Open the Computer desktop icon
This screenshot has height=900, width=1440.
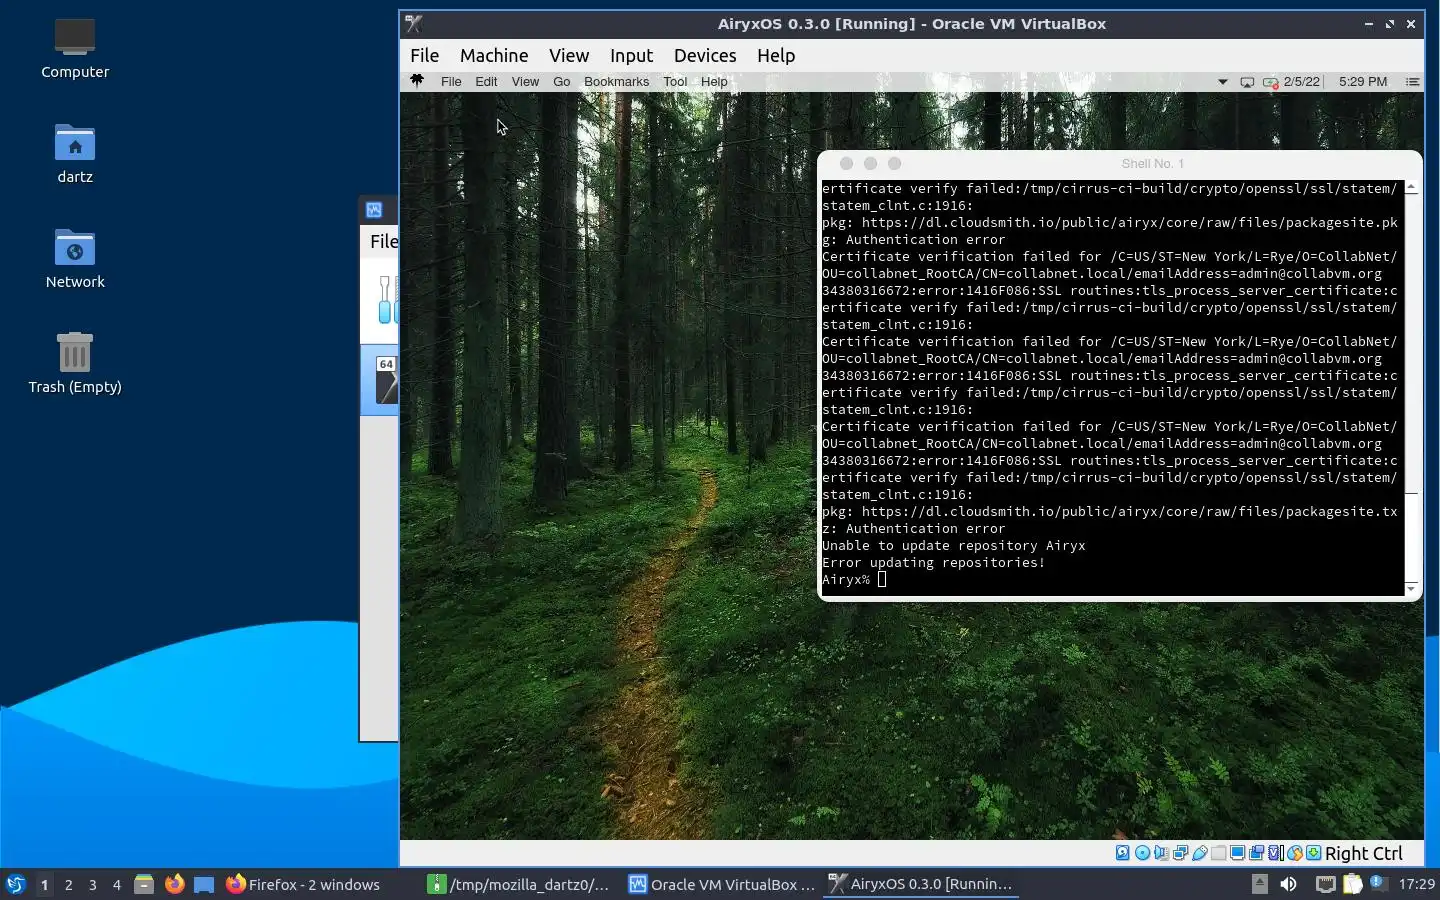coord(75,48)
